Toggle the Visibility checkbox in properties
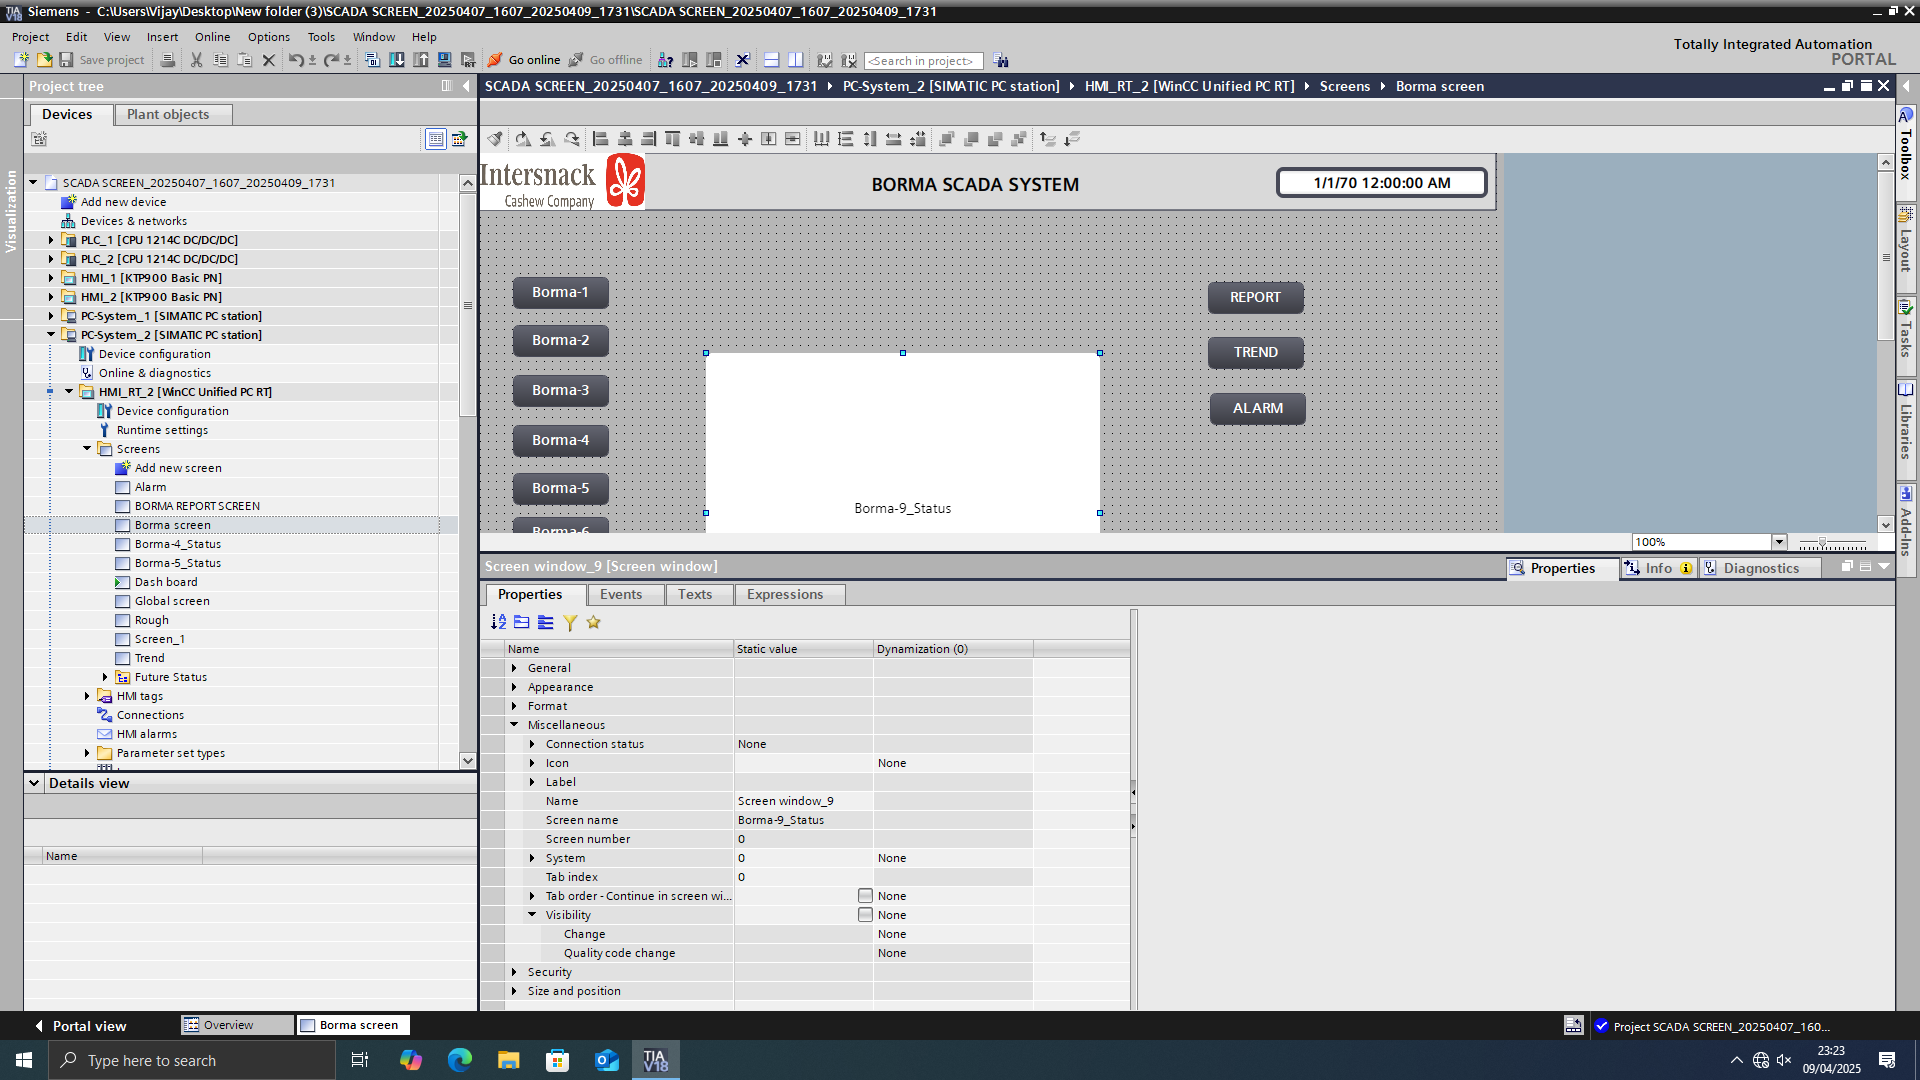This screenshot has width=1920, height=1080. coord(865,915)
